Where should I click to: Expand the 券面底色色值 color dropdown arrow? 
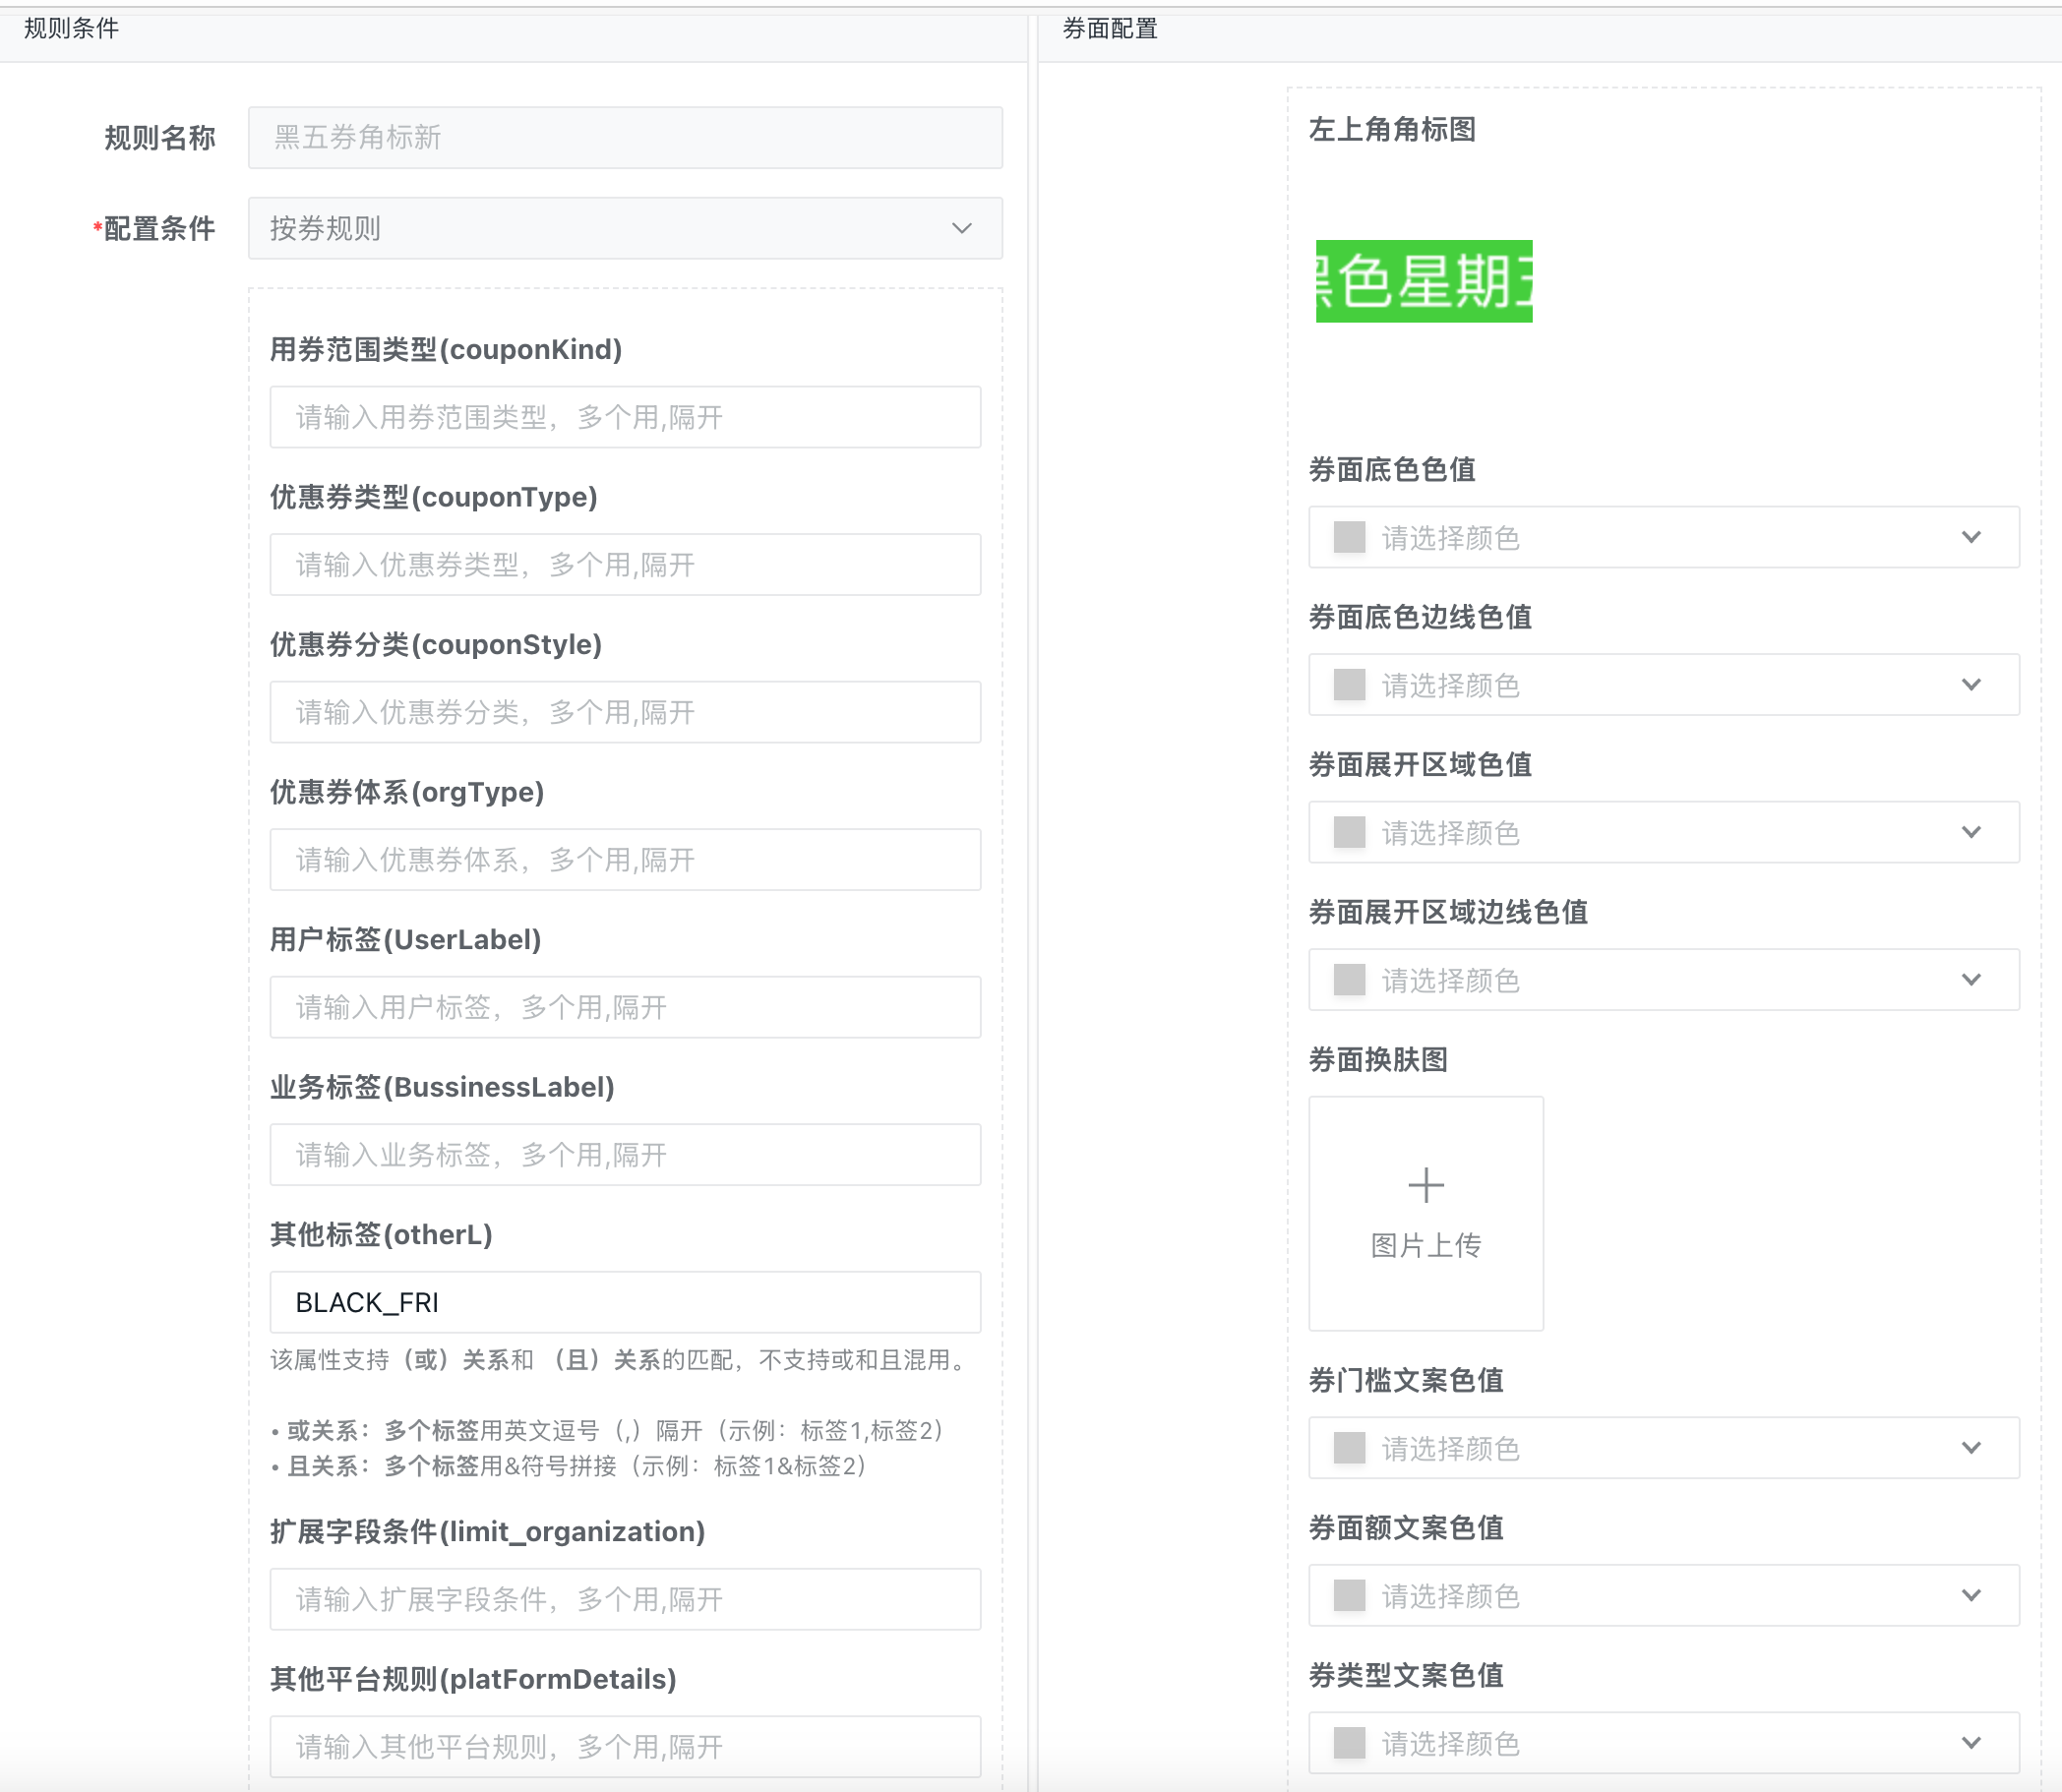click(1970, 537)
